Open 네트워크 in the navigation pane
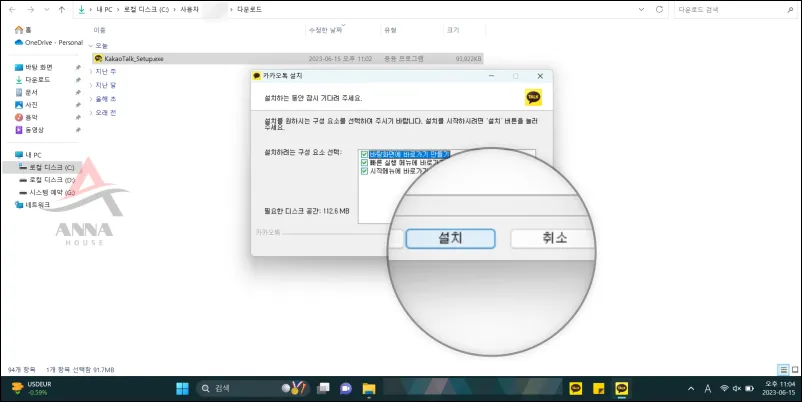 [33, 205]
